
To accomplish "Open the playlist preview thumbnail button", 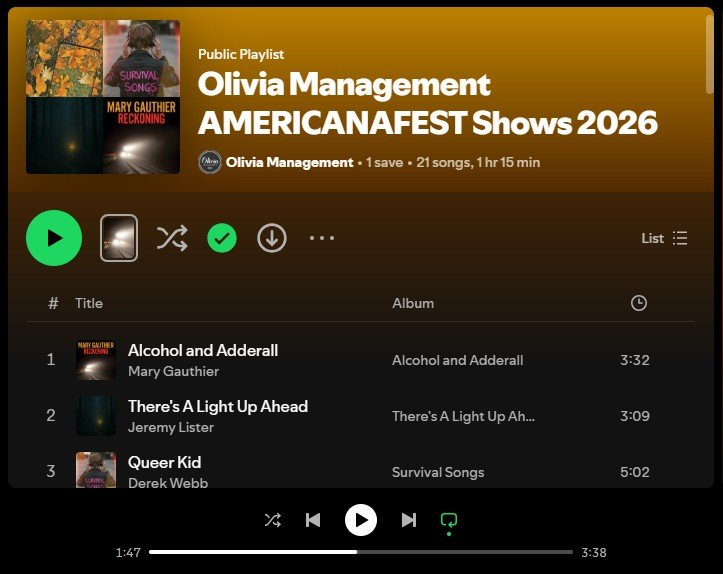I will point(119,238).
